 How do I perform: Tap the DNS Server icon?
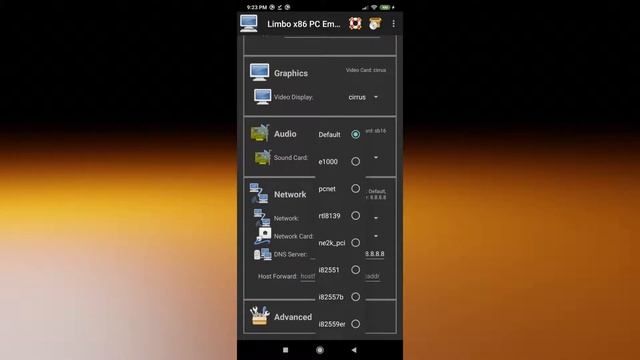pyautogui.click(x=262, y=254)
